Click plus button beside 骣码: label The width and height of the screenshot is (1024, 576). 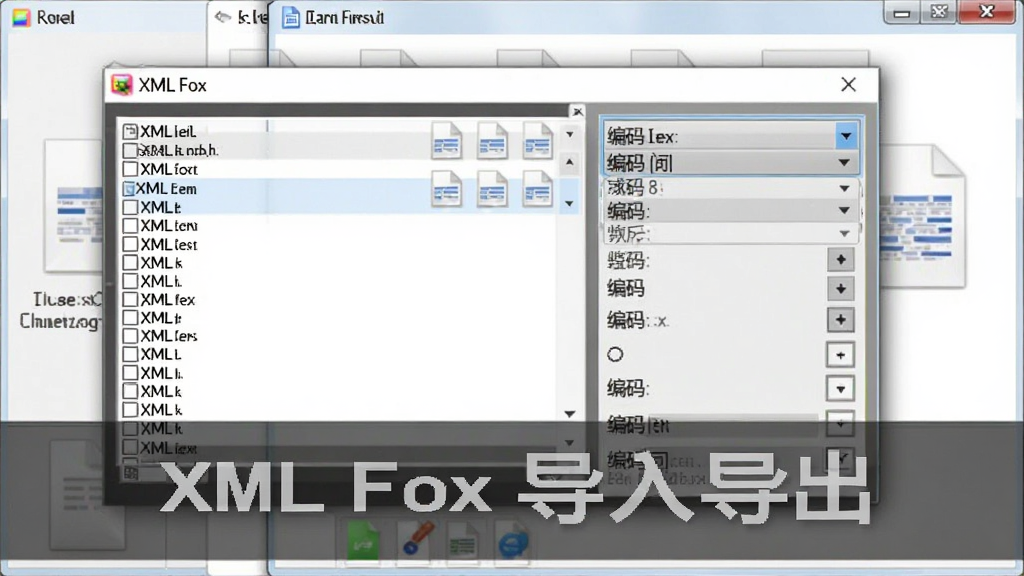(x=840, y=260)
